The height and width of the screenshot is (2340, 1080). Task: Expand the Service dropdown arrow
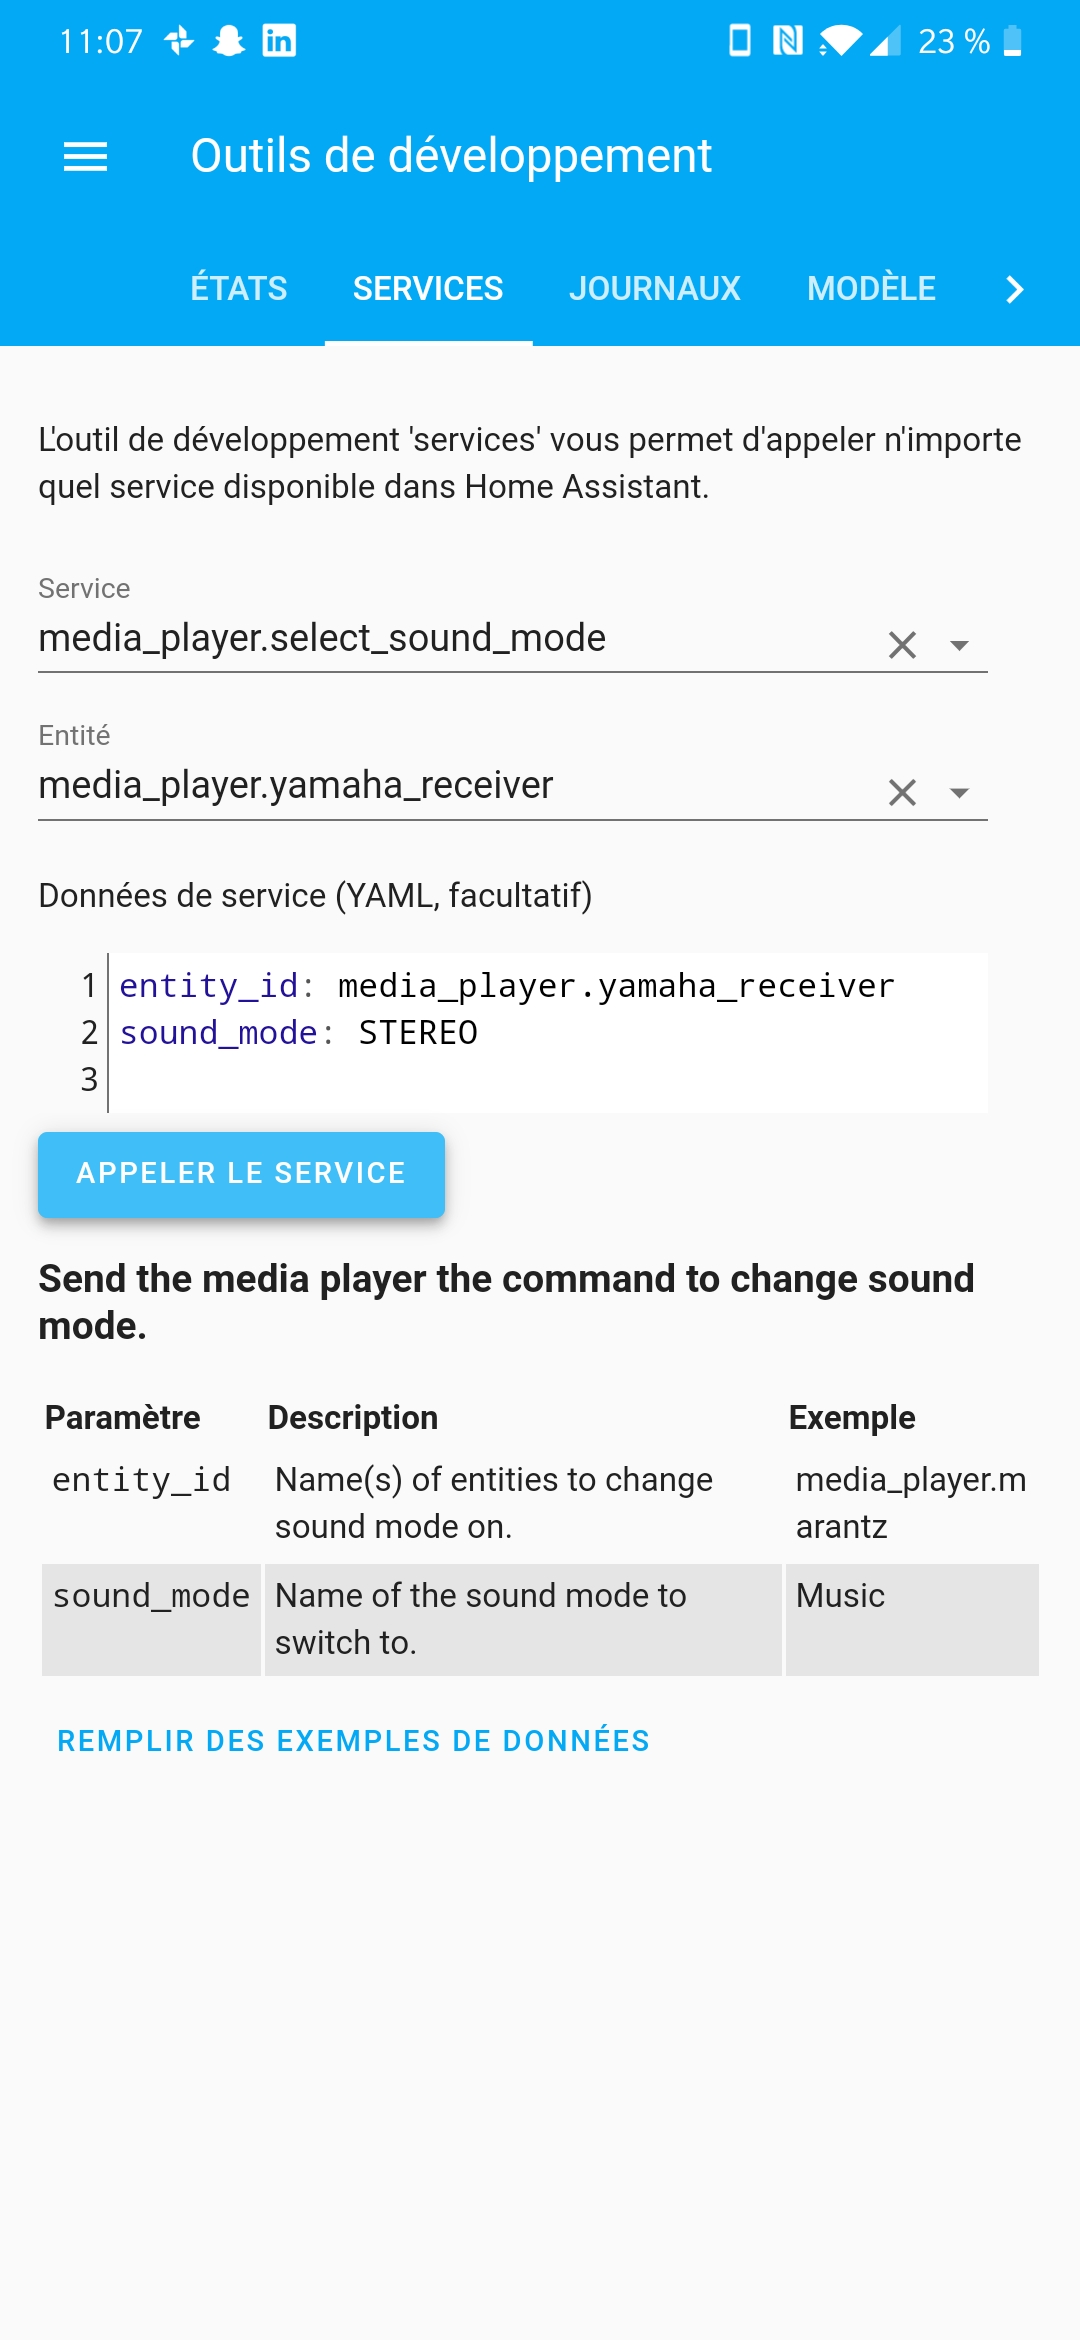(x=959, y=645)
